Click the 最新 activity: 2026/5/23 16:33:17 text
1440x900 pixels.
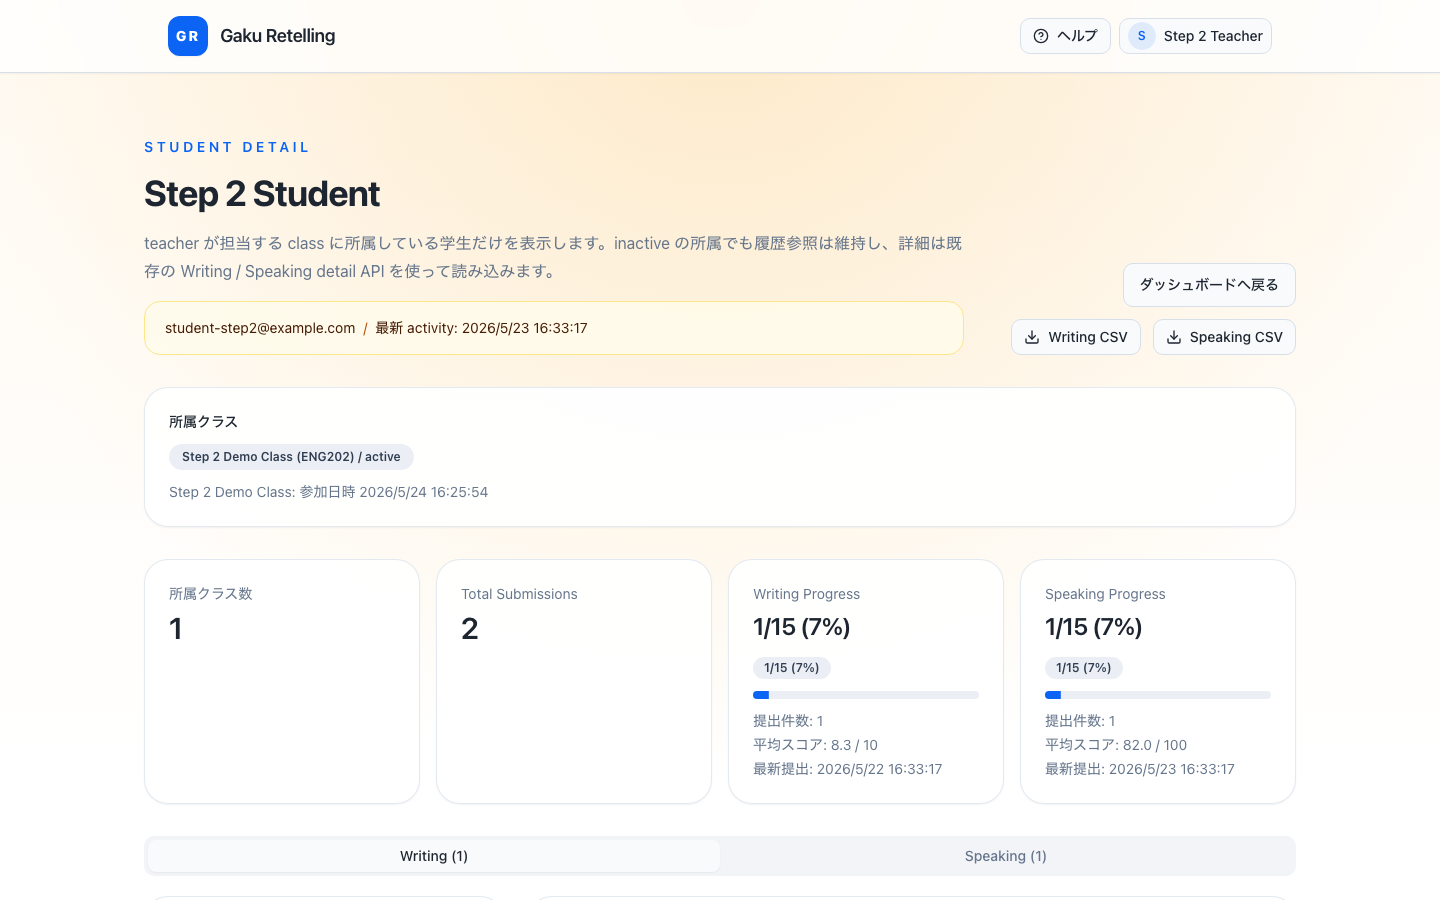tap(481, 328)
